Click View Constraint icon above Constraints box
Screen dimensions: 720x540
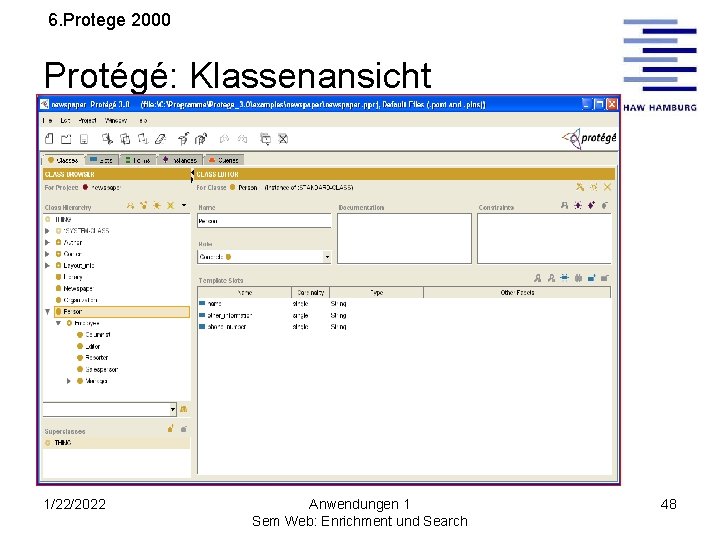(564, 205)
